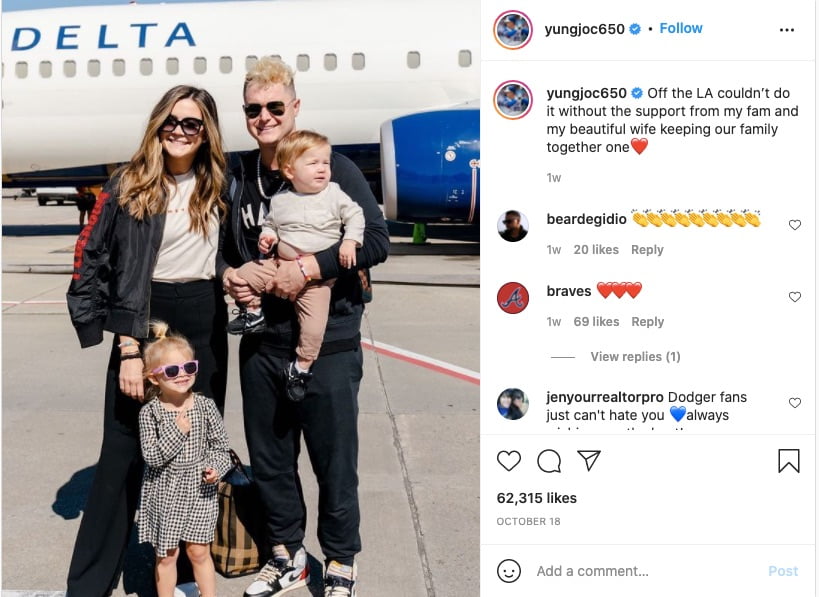Image resolution: width=819 pixels, height=597 pixels.
Task: Submit comment with the Post button
Action: (x=783, y=571)
